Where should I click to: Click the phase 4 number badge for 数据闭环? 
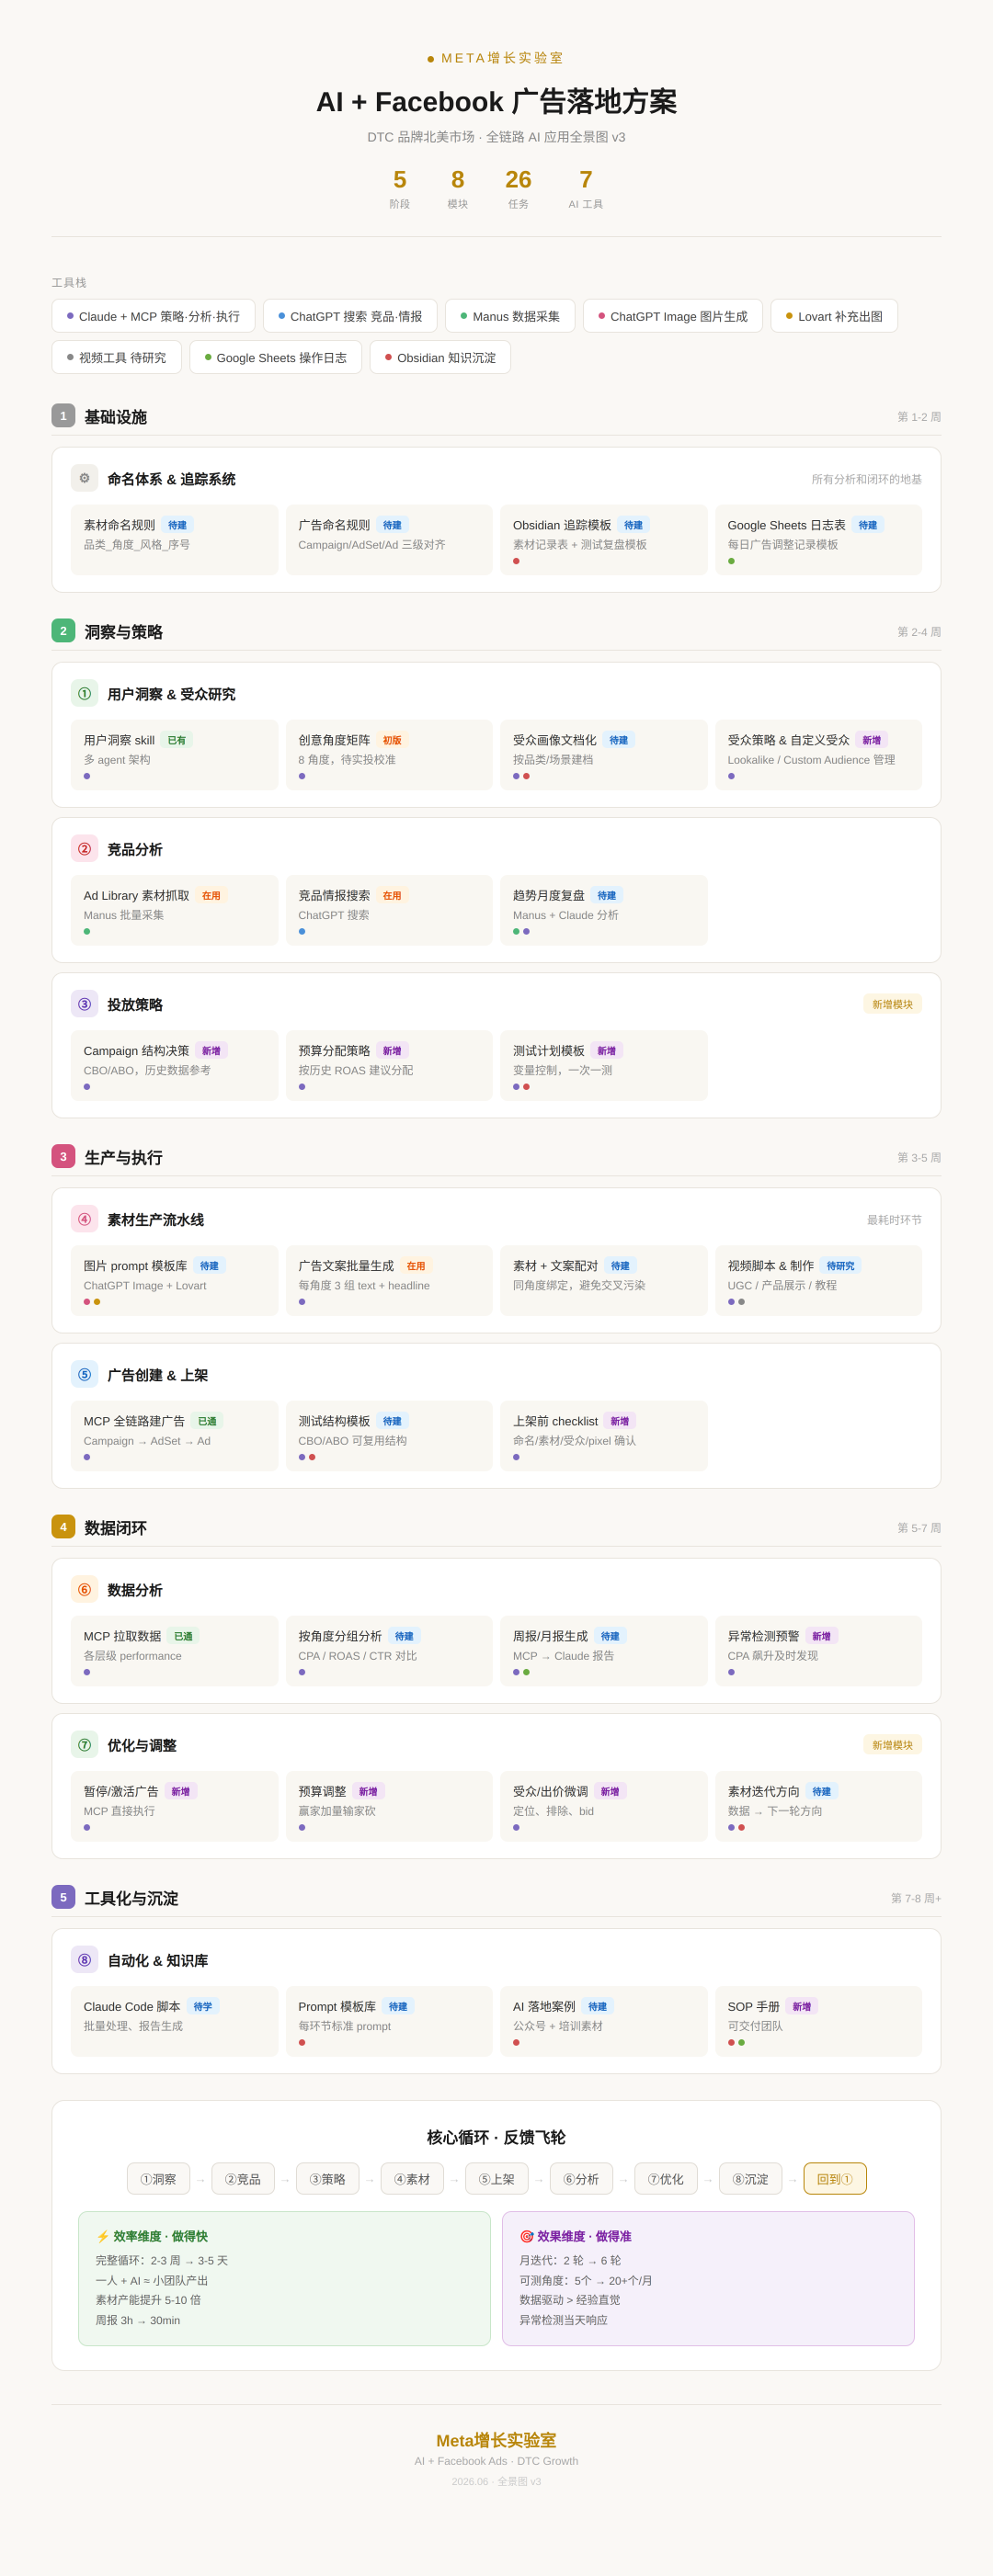(x=63, y=1526)
